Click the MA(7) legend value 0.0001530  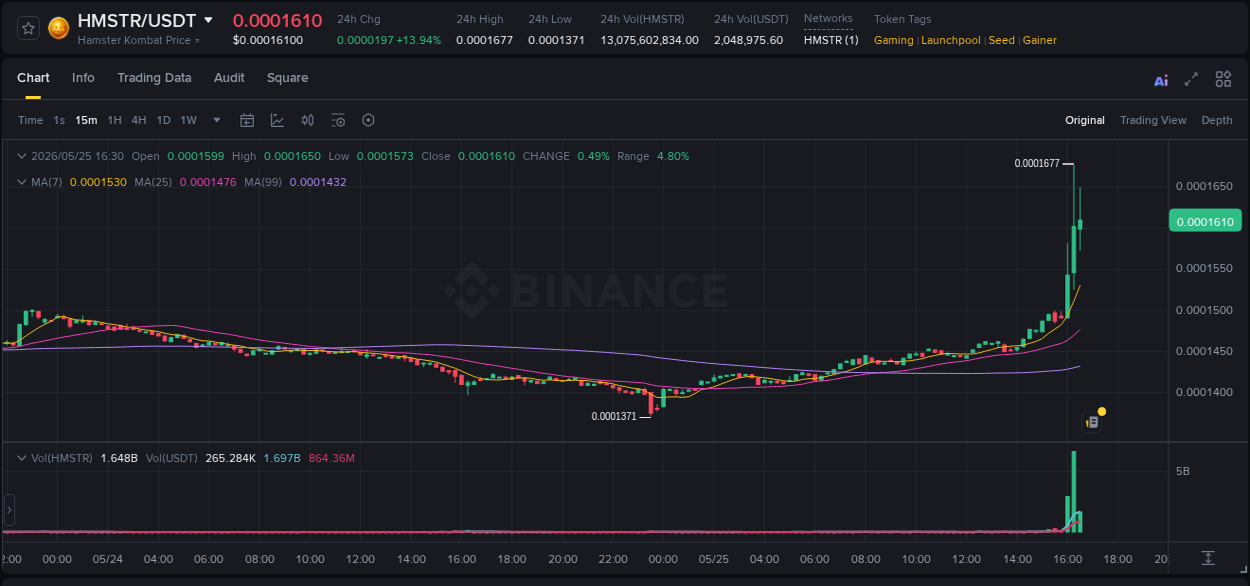coord(98,182)
